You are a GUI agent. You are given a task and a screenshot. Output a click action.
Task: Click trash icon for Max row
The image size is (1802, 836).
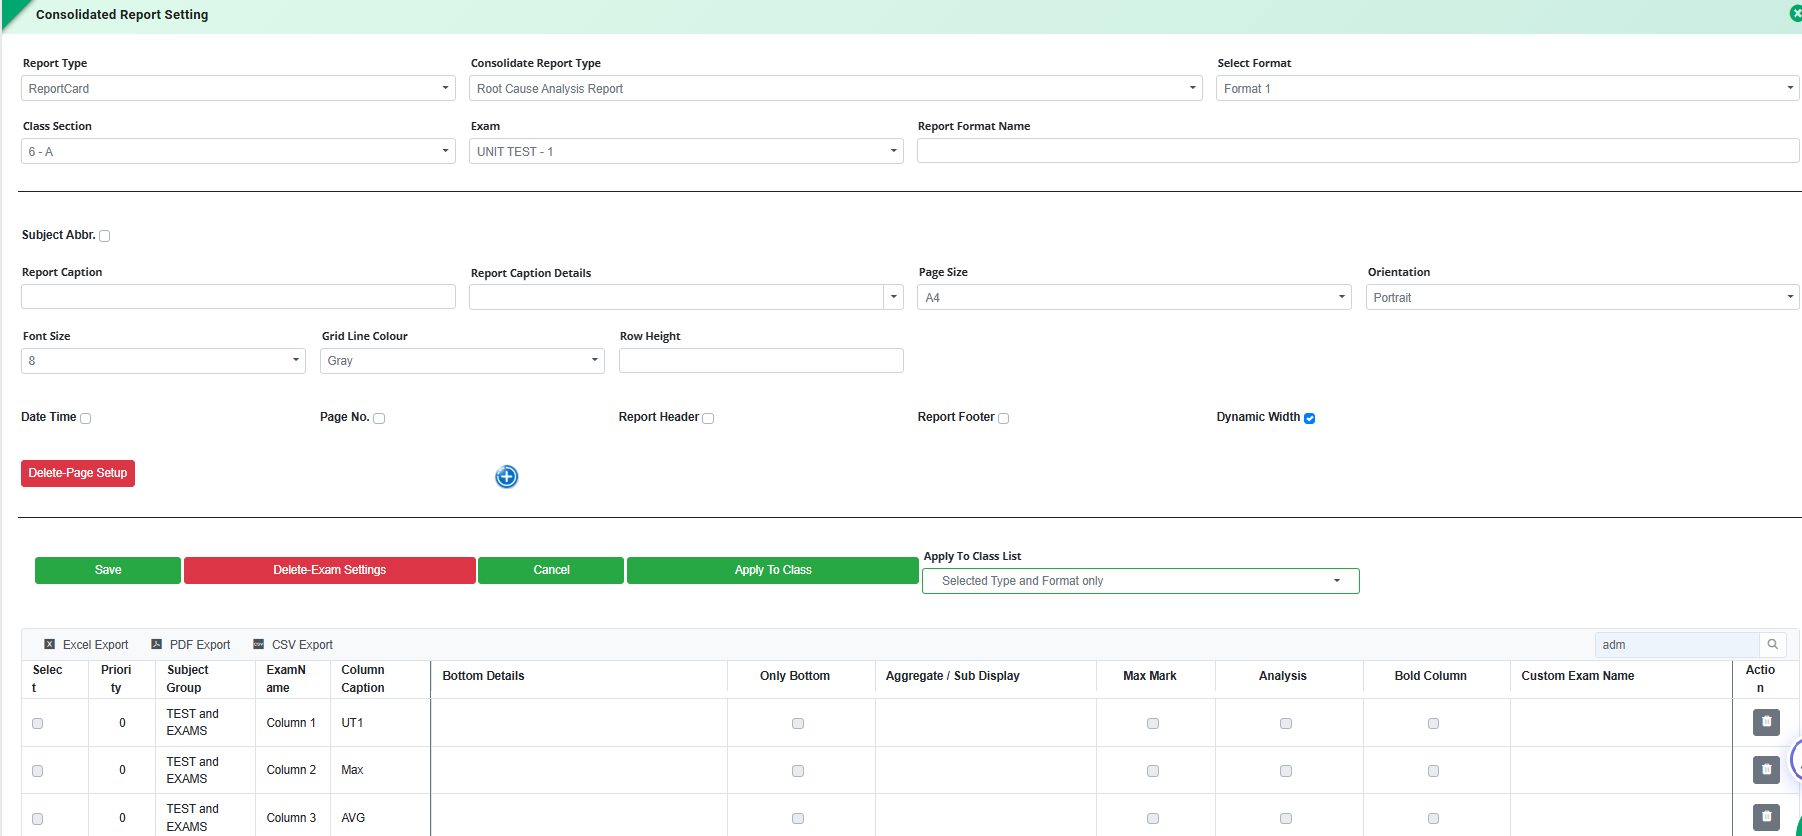pos(1766,770)
